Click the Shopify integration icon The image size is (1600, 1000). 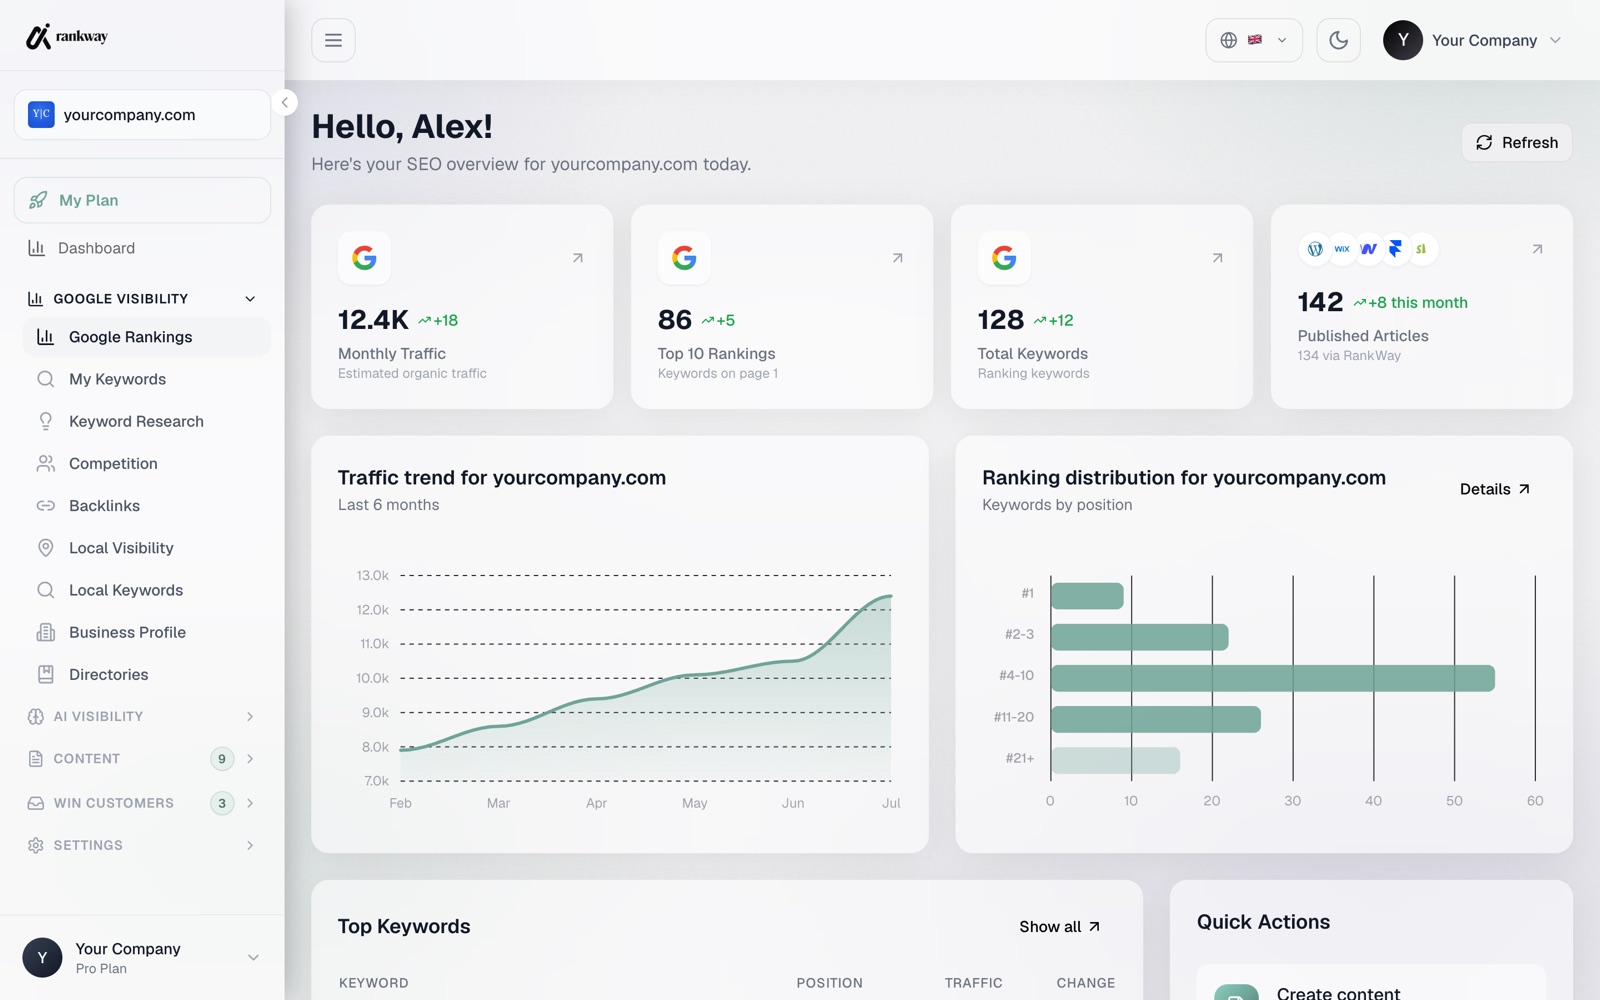[1421, 249]
